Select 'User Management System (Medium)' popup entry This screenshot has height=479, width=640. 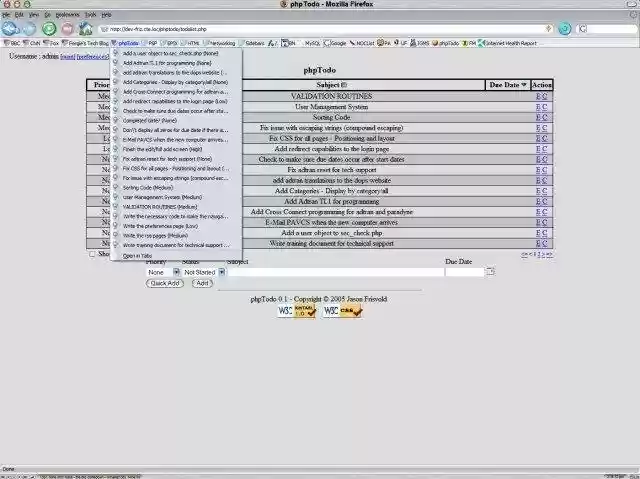[x=176, y=197]
